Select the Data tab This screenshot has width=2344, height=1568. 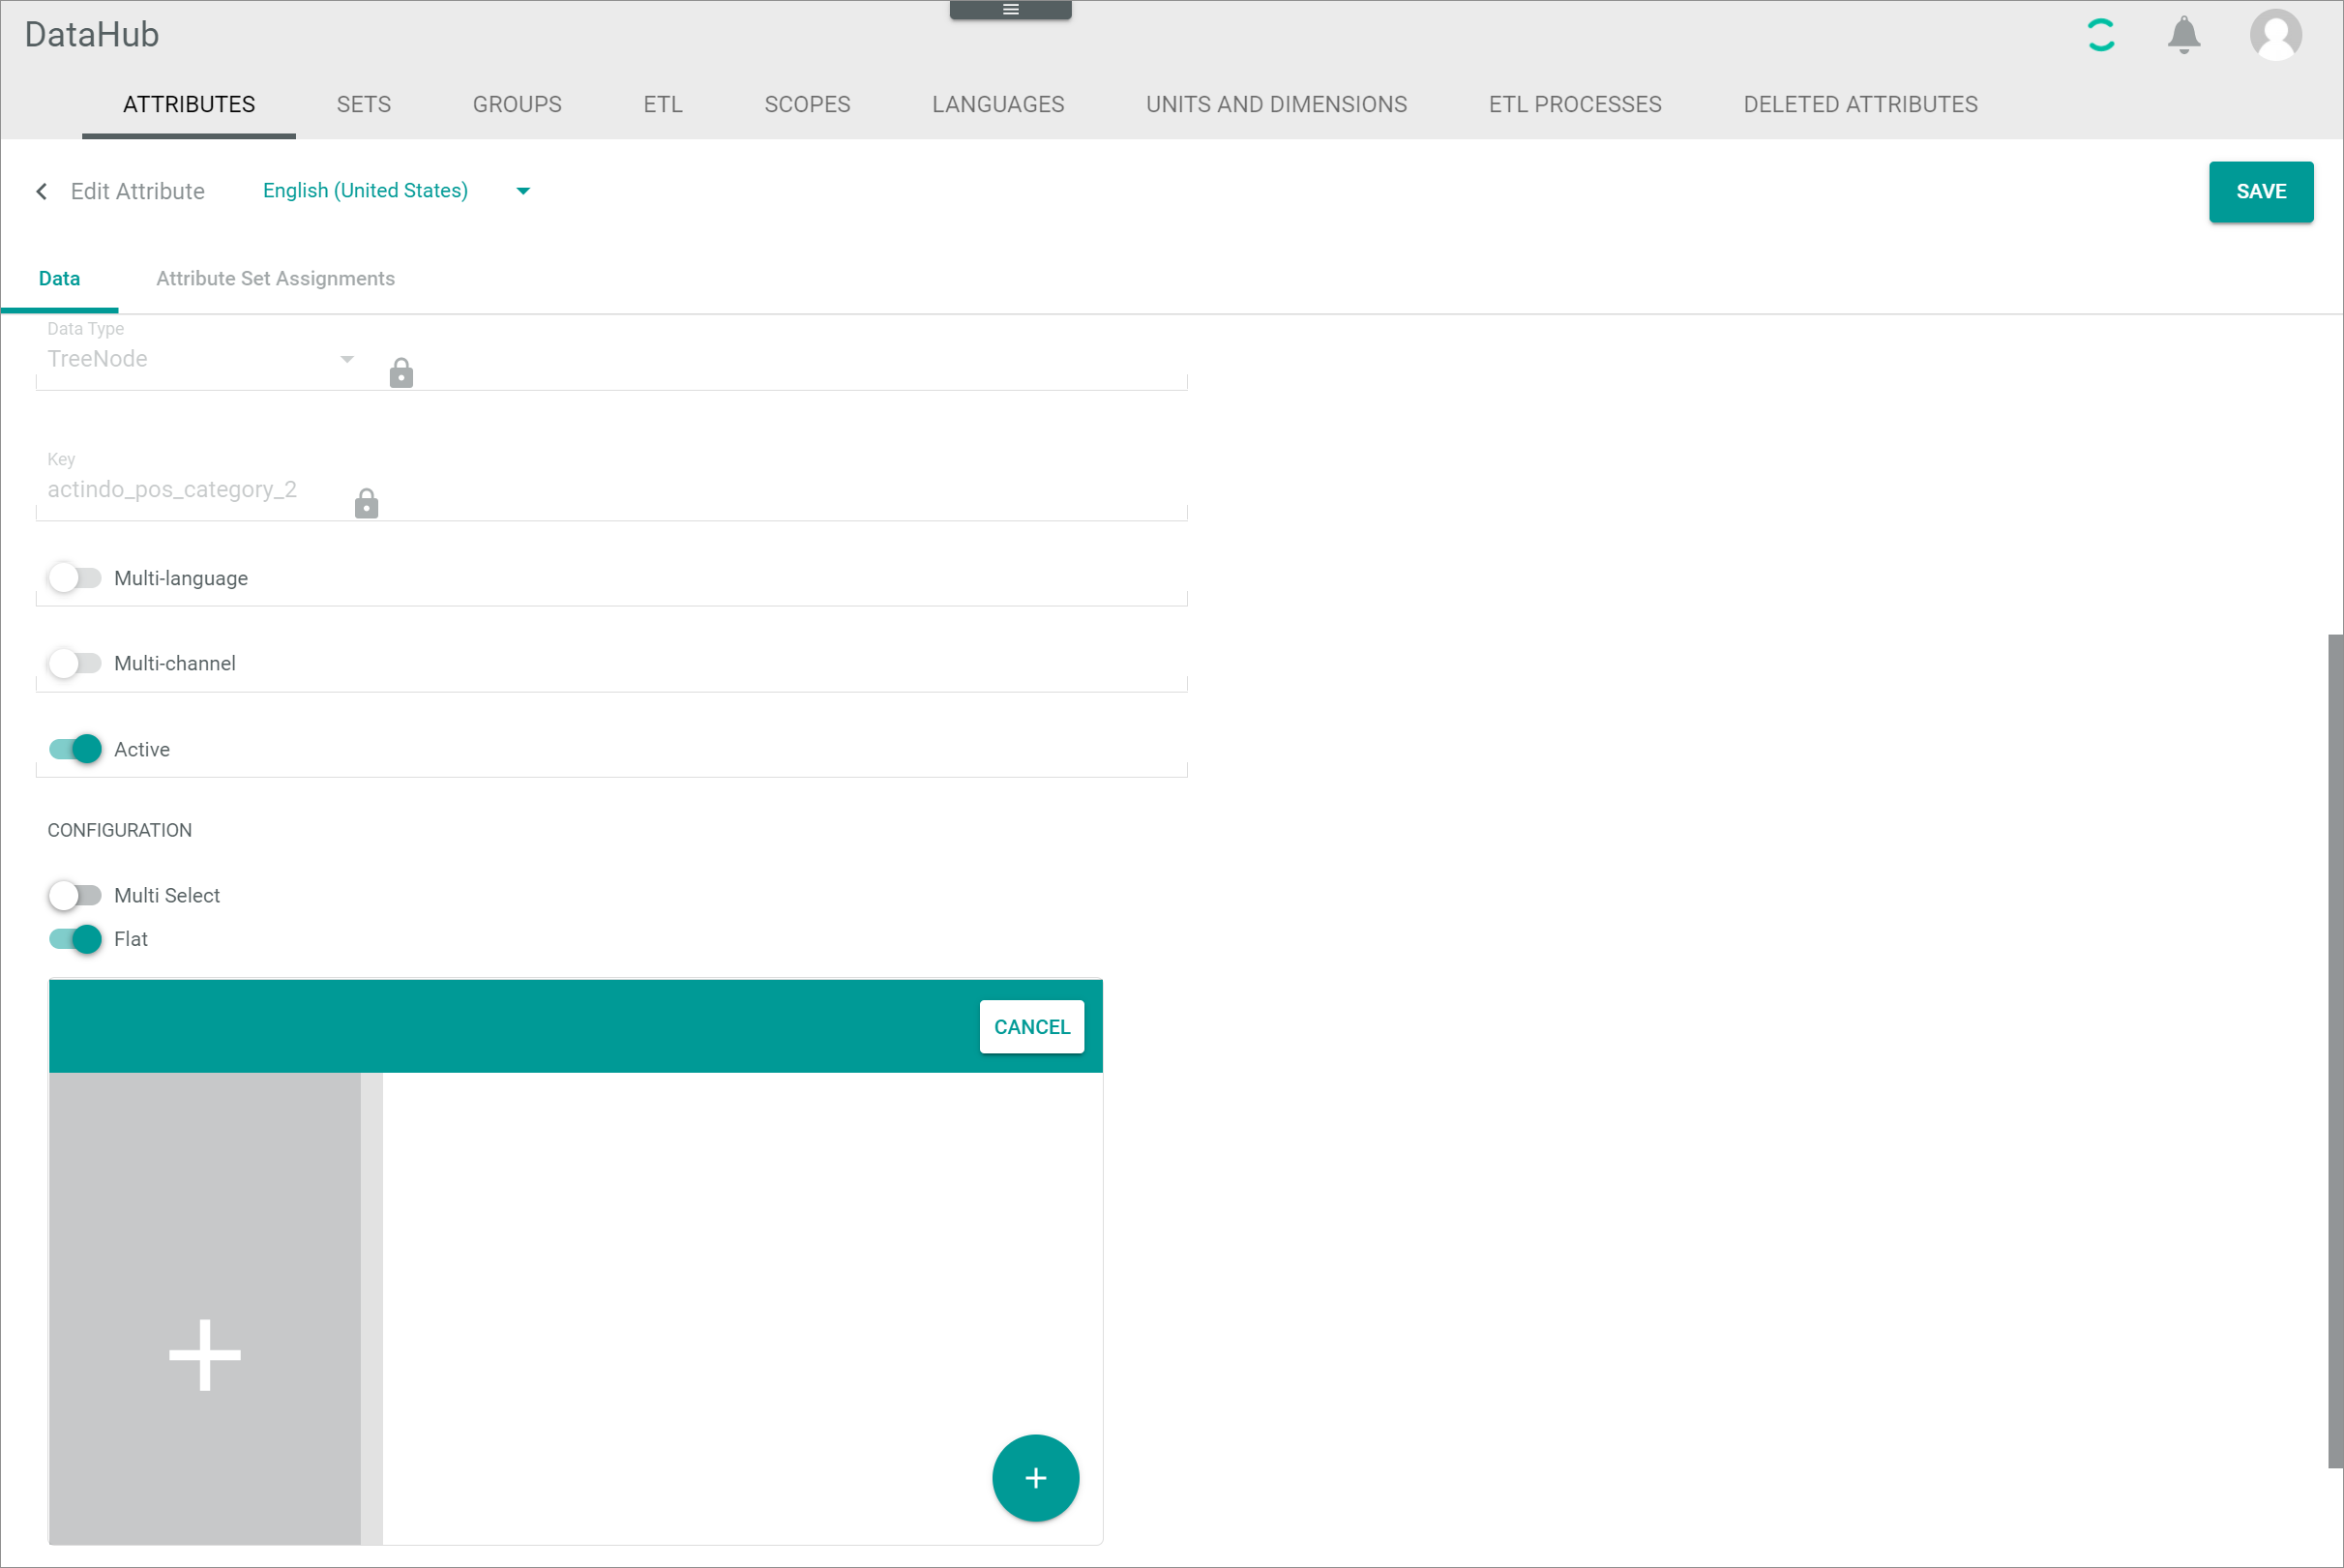pos(59,277)
